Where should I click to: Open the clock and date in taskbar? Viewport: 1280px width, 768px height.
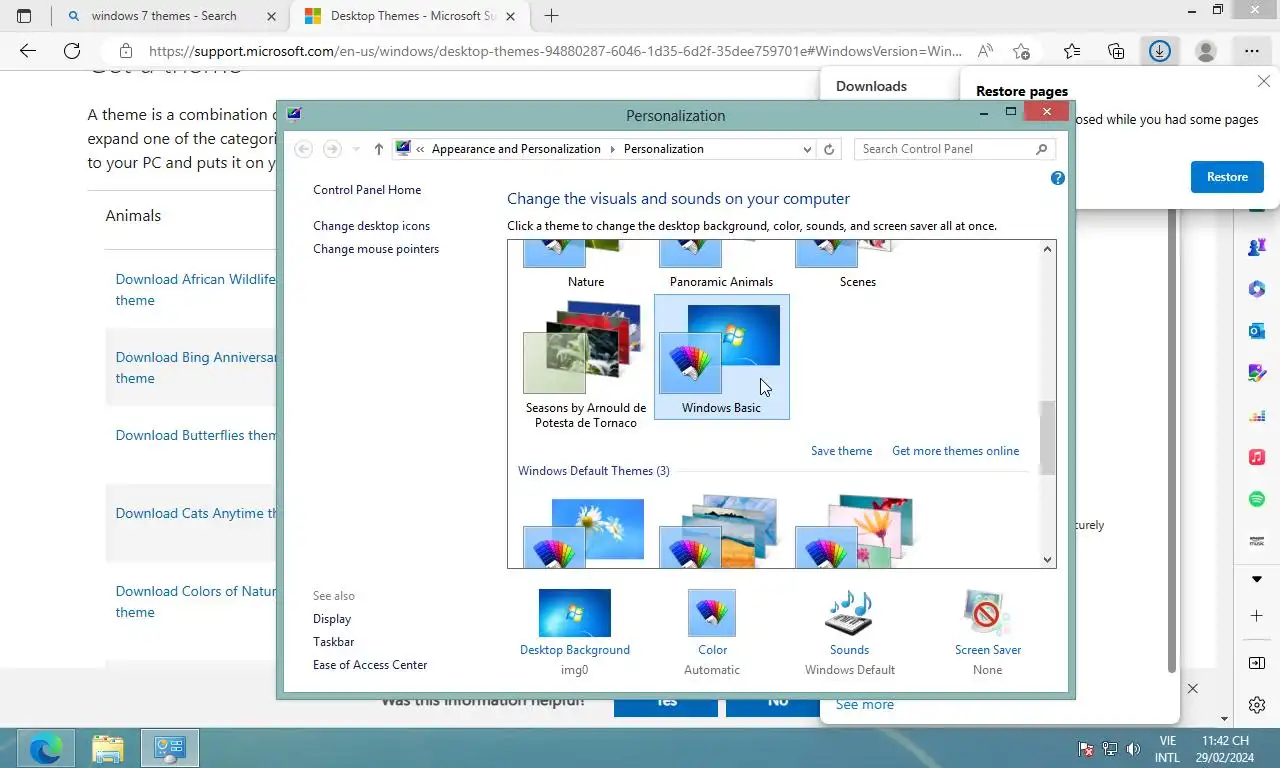click(x=1225, y=749)
